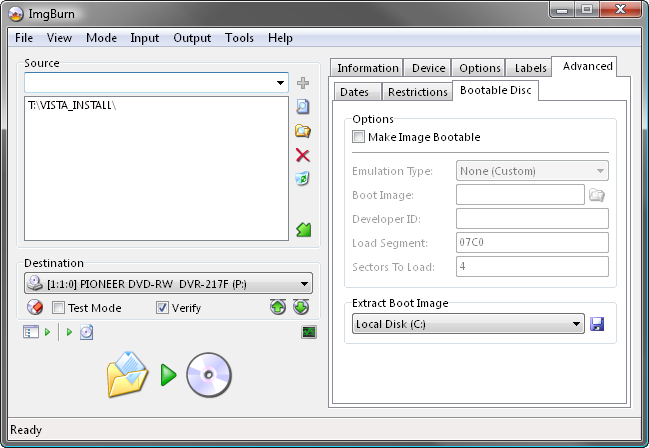Click the browse for folder icon
The width and height of the screenshot is (649, 448).
[303, 131]
